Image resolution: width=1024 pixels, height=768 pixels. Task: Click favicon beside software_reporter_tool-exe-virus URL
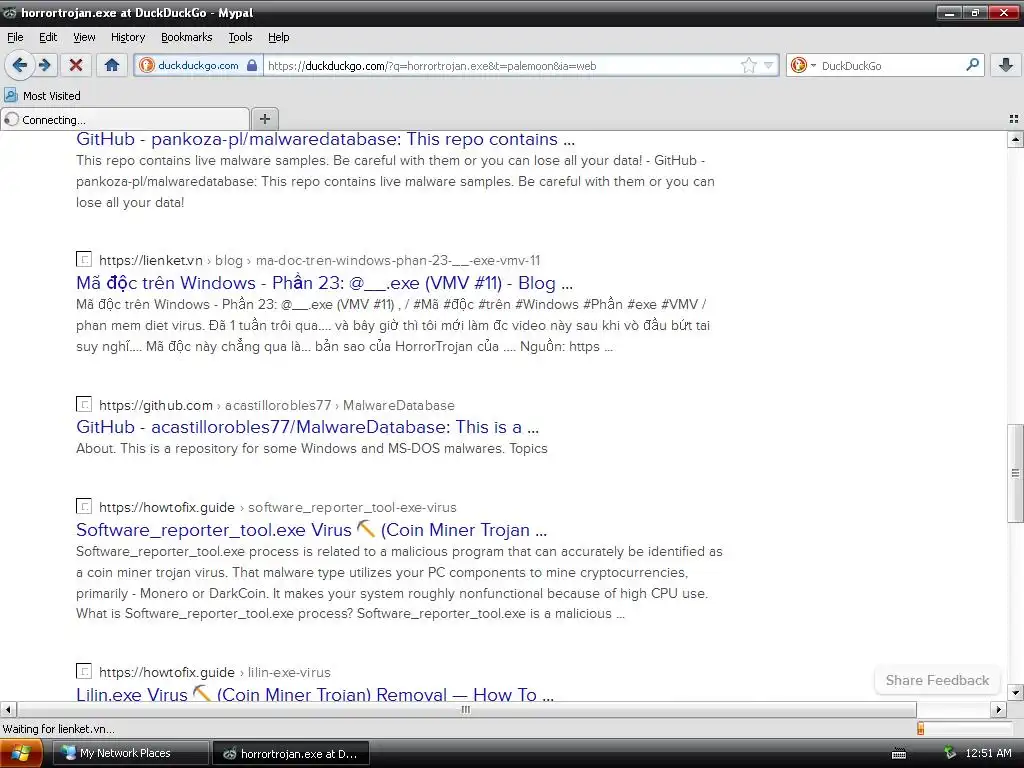84,506
